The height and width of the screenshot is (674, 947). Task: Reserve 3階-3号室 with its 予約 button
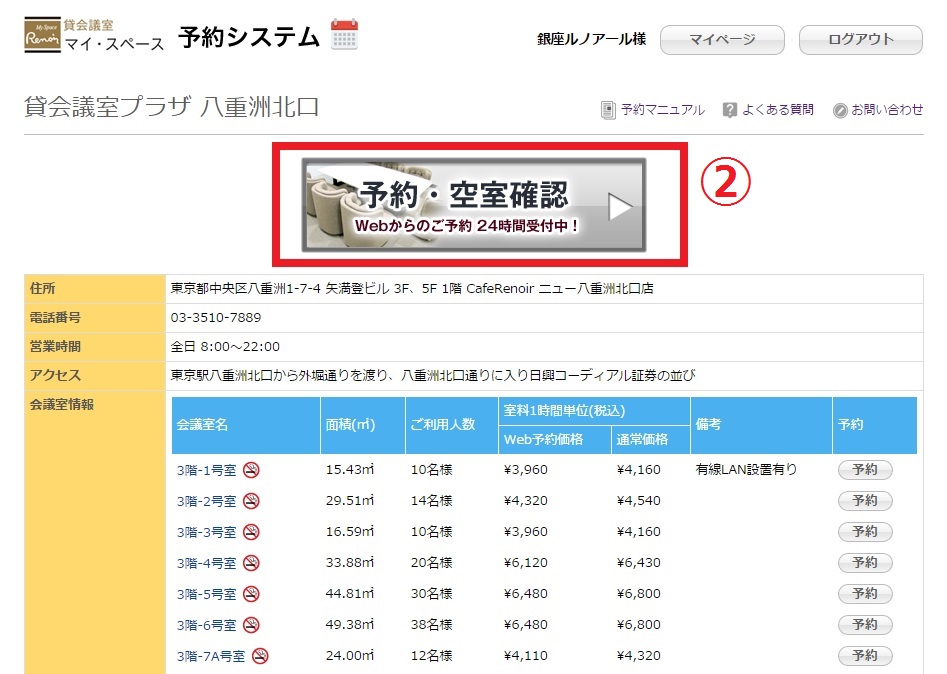865,532
